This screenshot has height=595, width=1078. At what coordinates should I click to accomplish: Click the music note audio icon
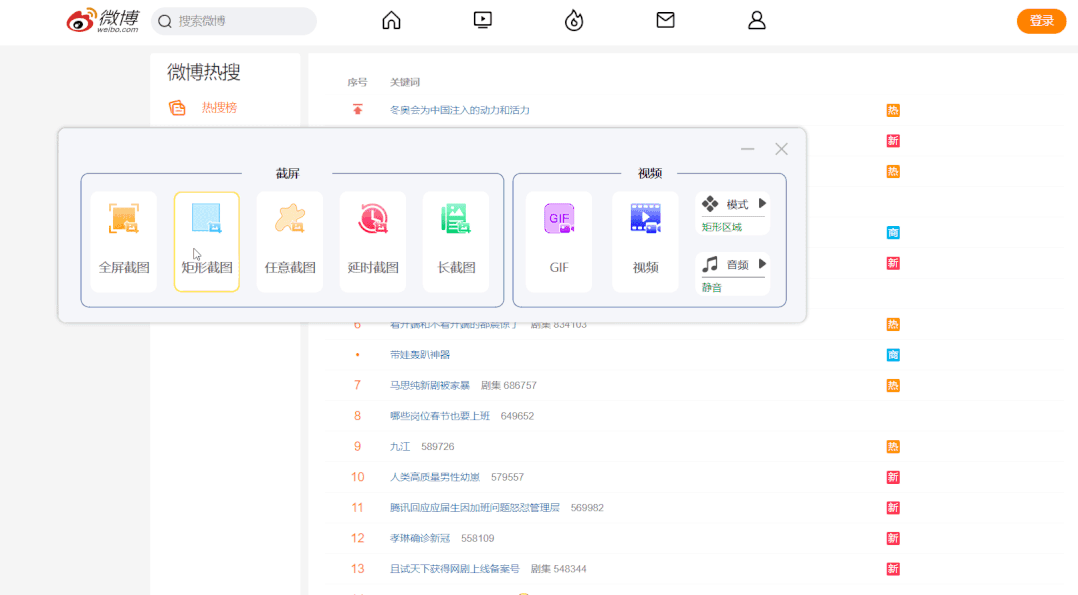710,264
